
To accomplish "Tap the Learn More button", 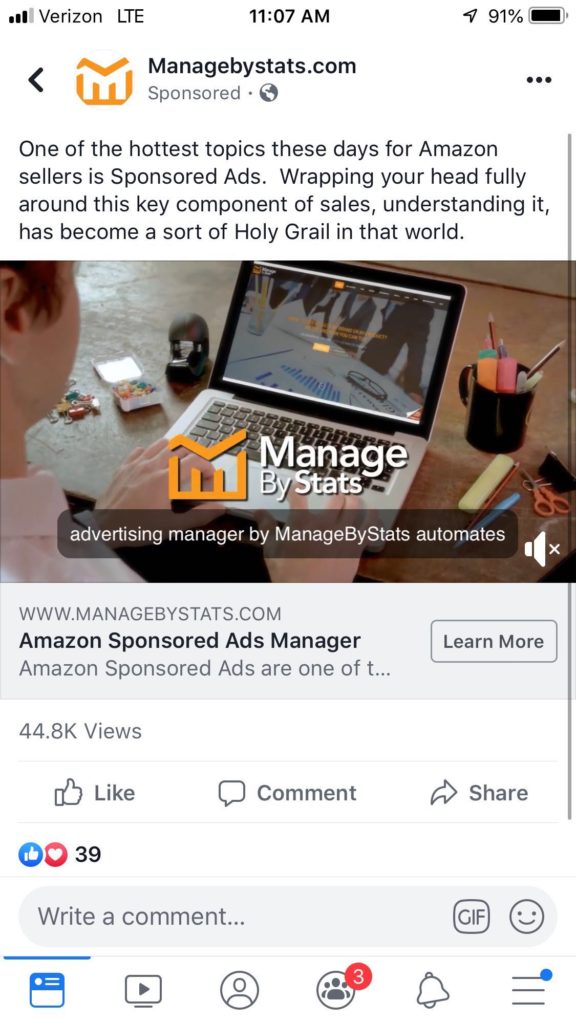I will (493, 641).
